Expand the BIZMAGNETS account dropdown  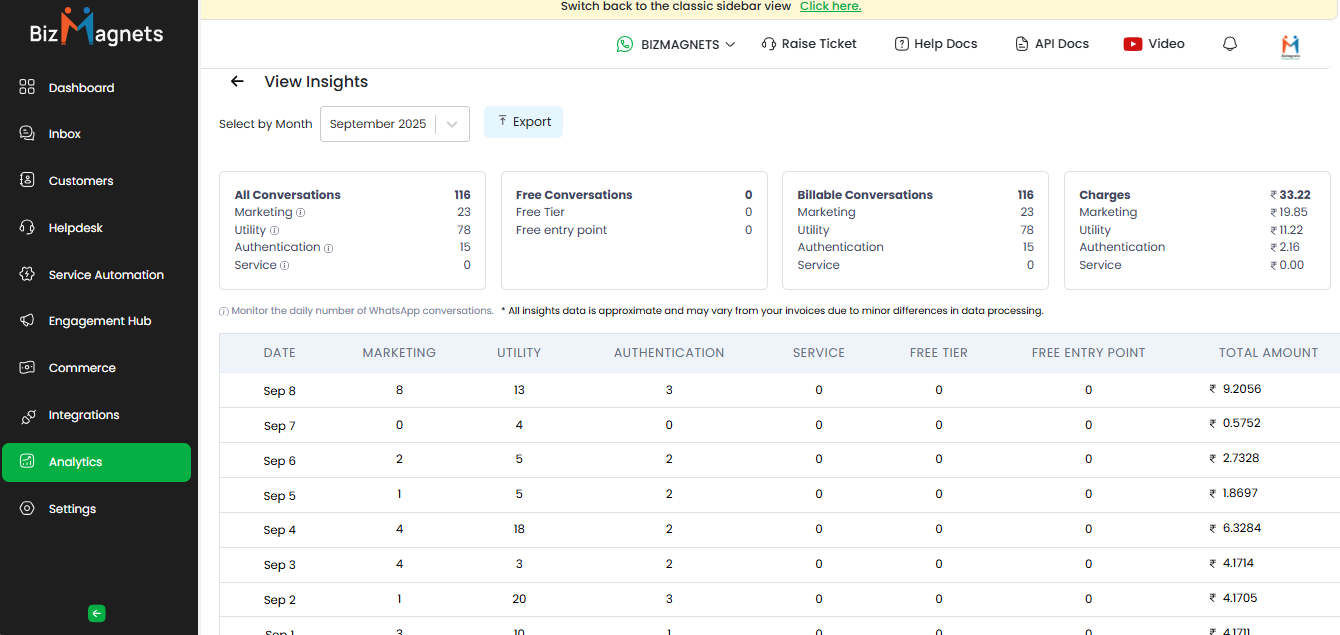pos(677,44)
